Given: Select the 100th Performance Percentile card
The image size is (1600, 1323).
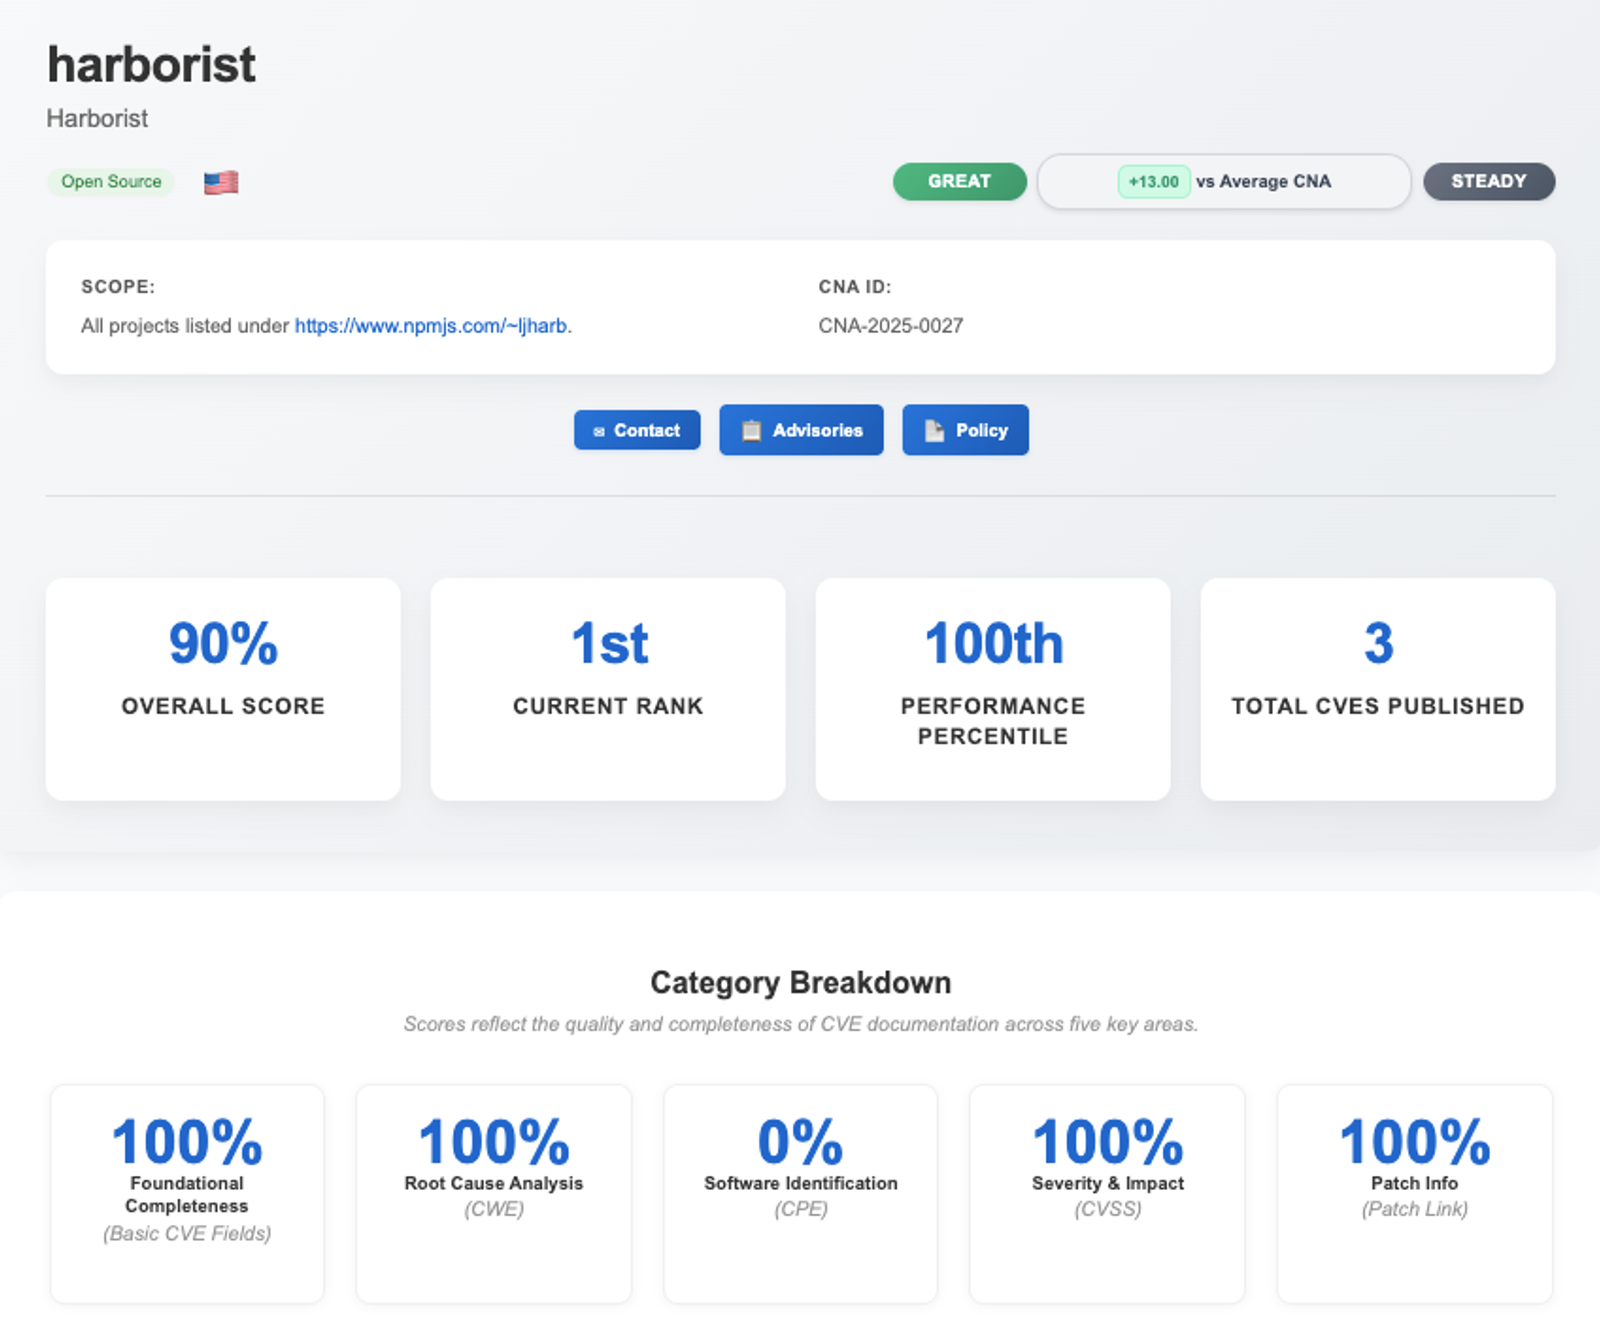Looking at the screenshot, I should click(x=993, y=689).
